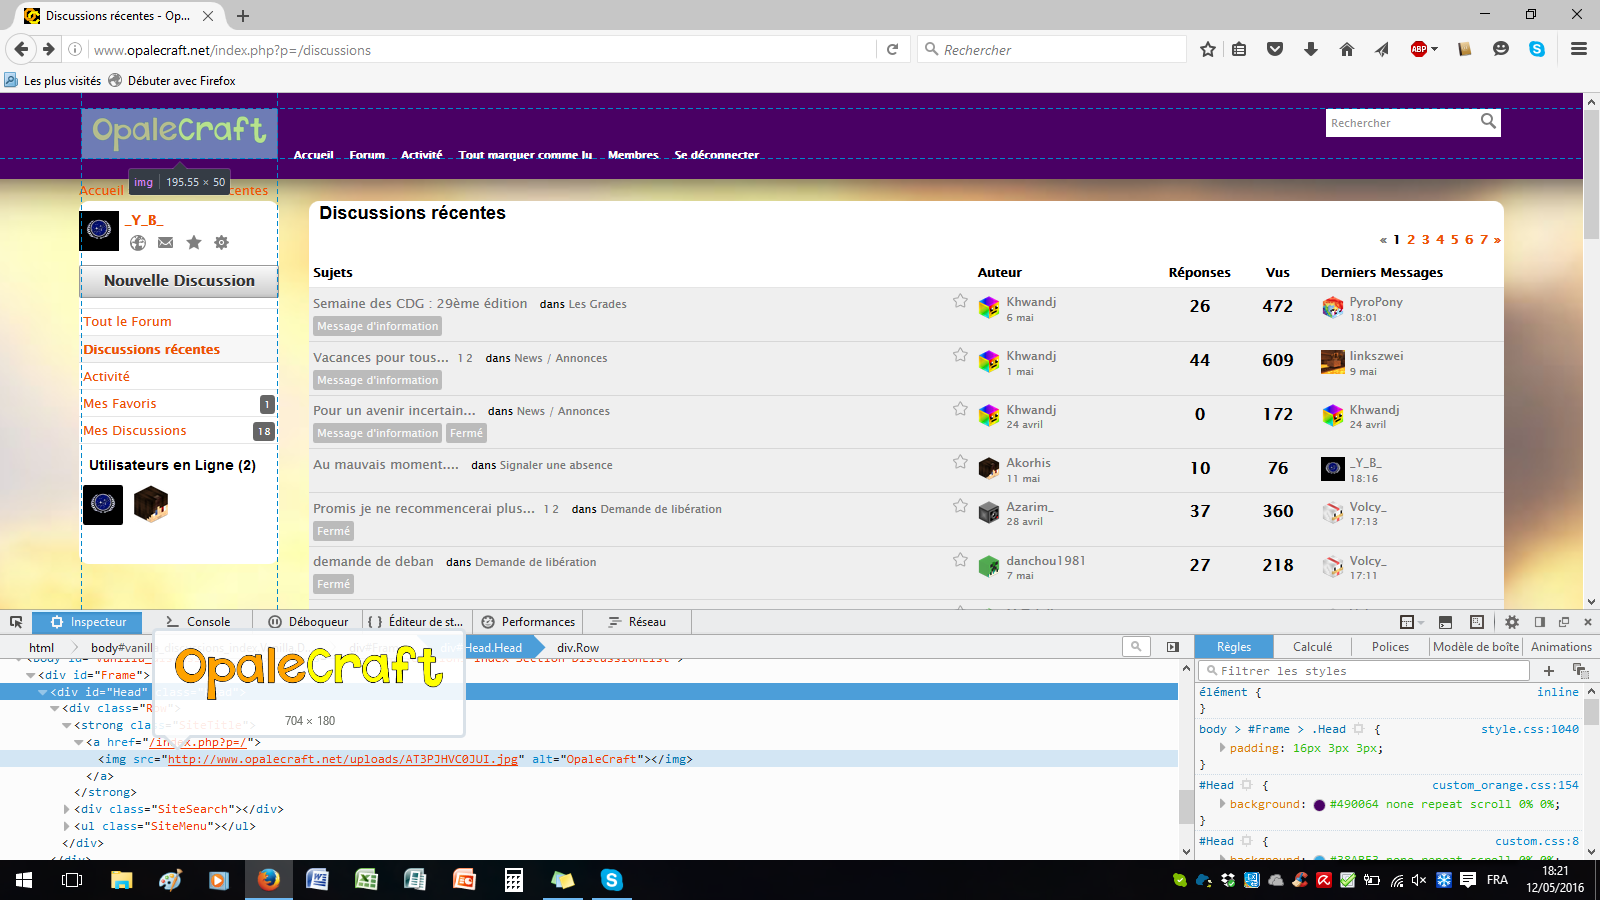Select div.Row in the breadcrumb

pos(578,648)
